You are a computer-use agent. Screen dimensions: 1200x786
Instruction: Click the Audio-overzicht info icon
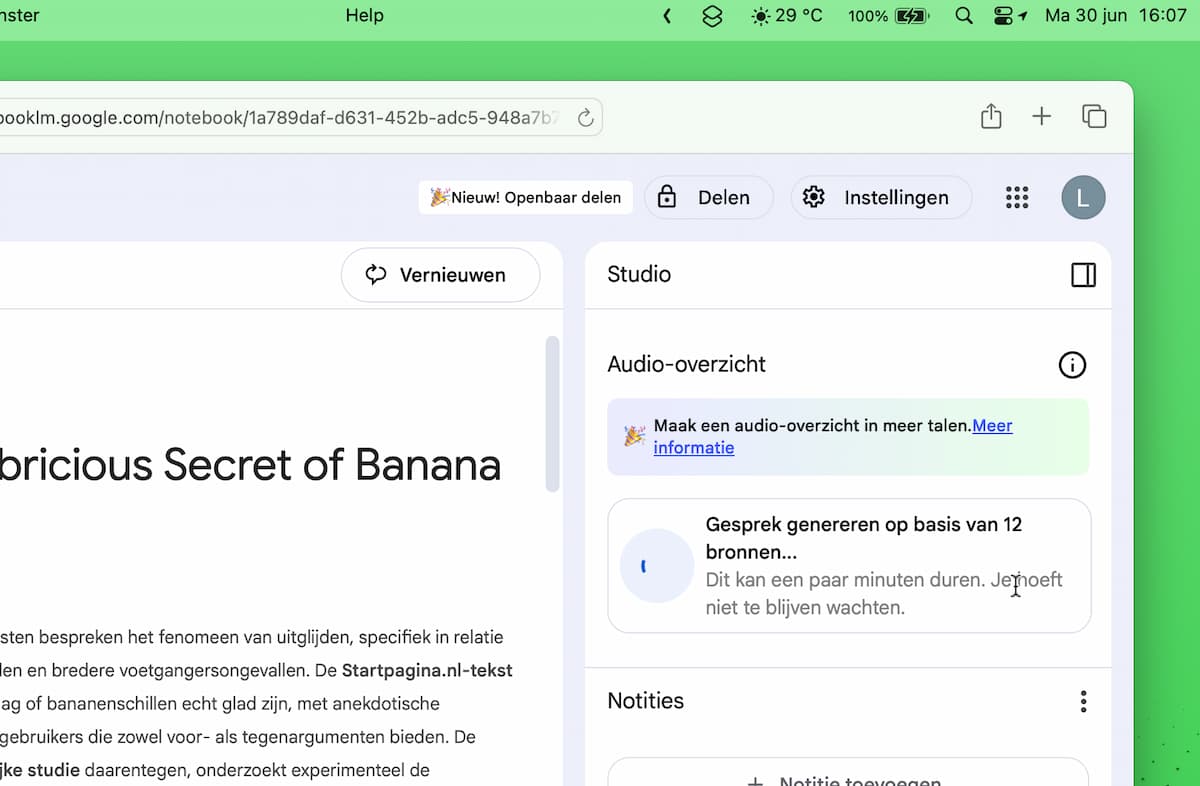click(x=1072, y=365)
